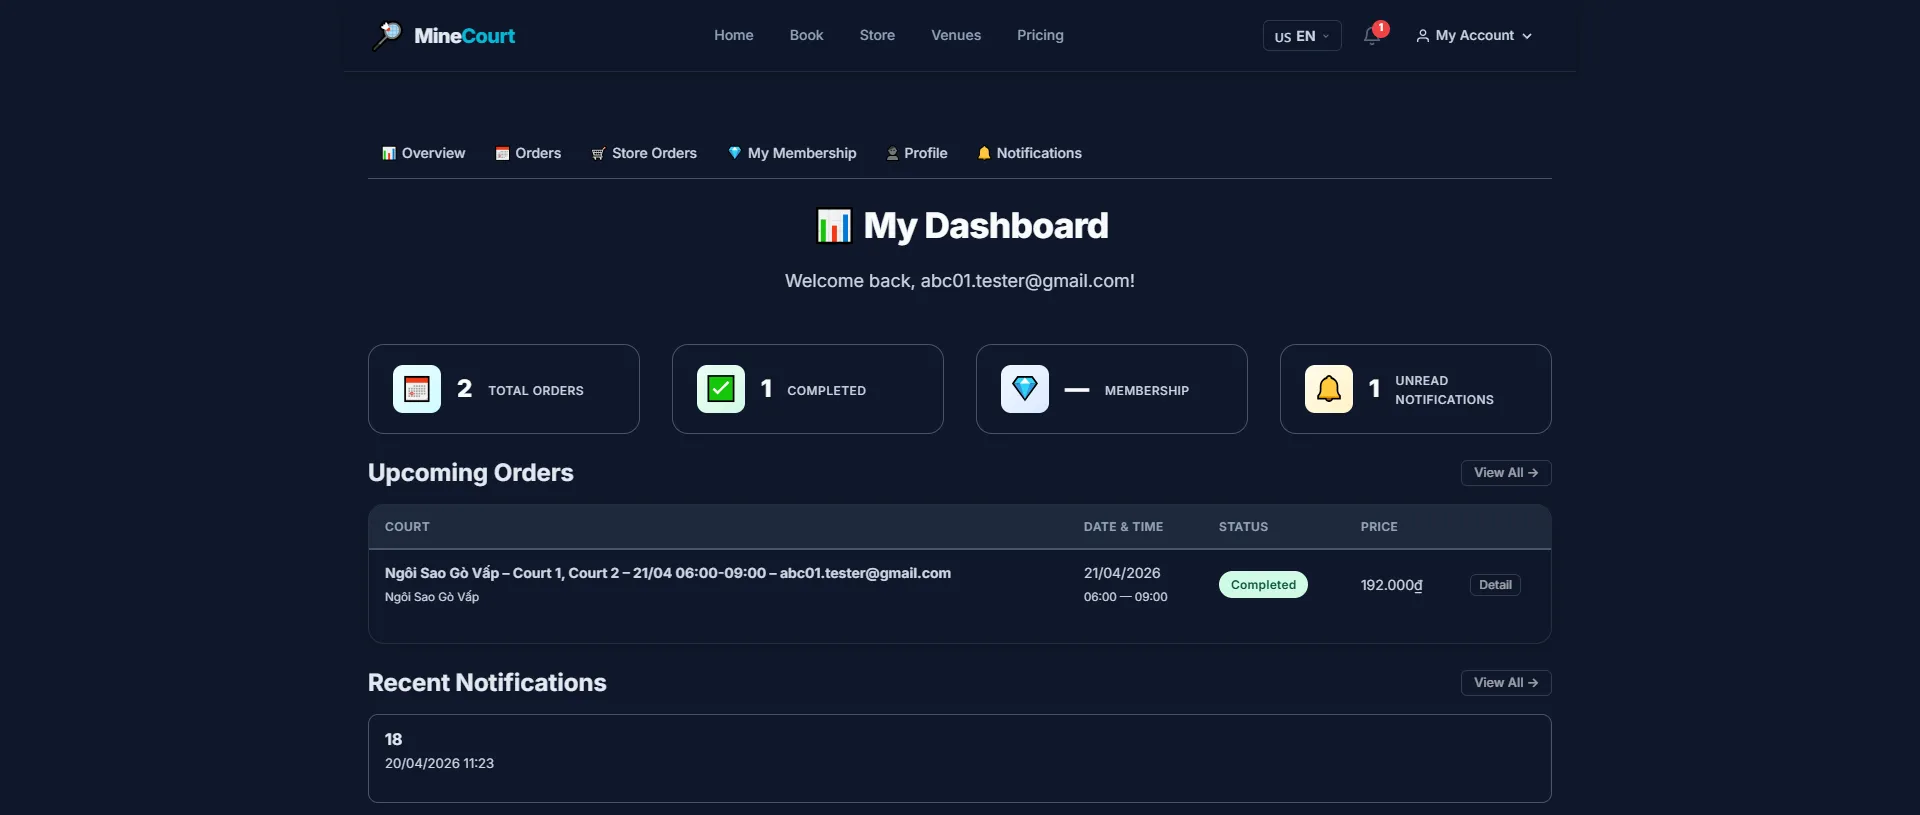Click the STATUS column header
1920x815 pixels.
pos(1243,527)
